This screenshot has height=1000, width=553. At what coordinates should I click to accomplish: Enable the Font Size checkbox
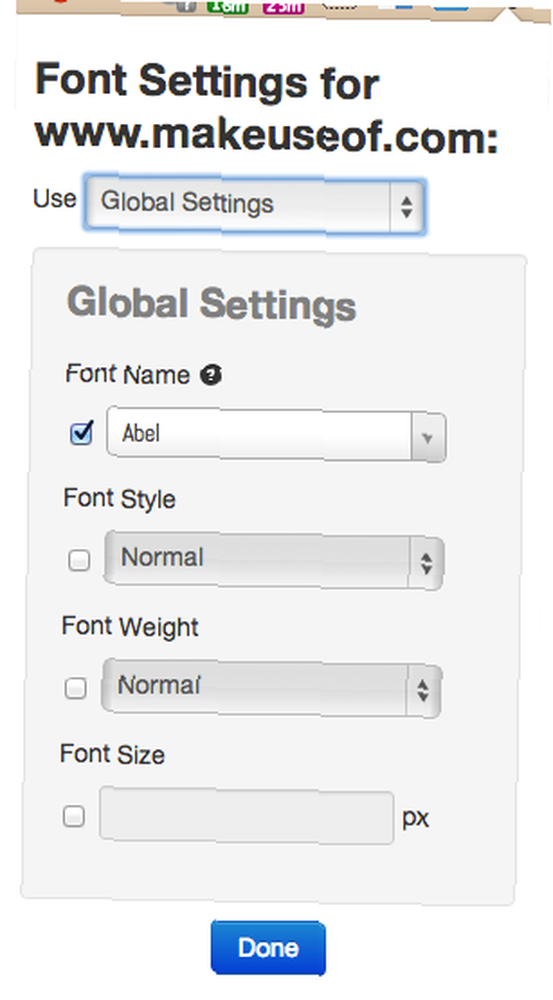pyautogui.click(x=73, y=816)
